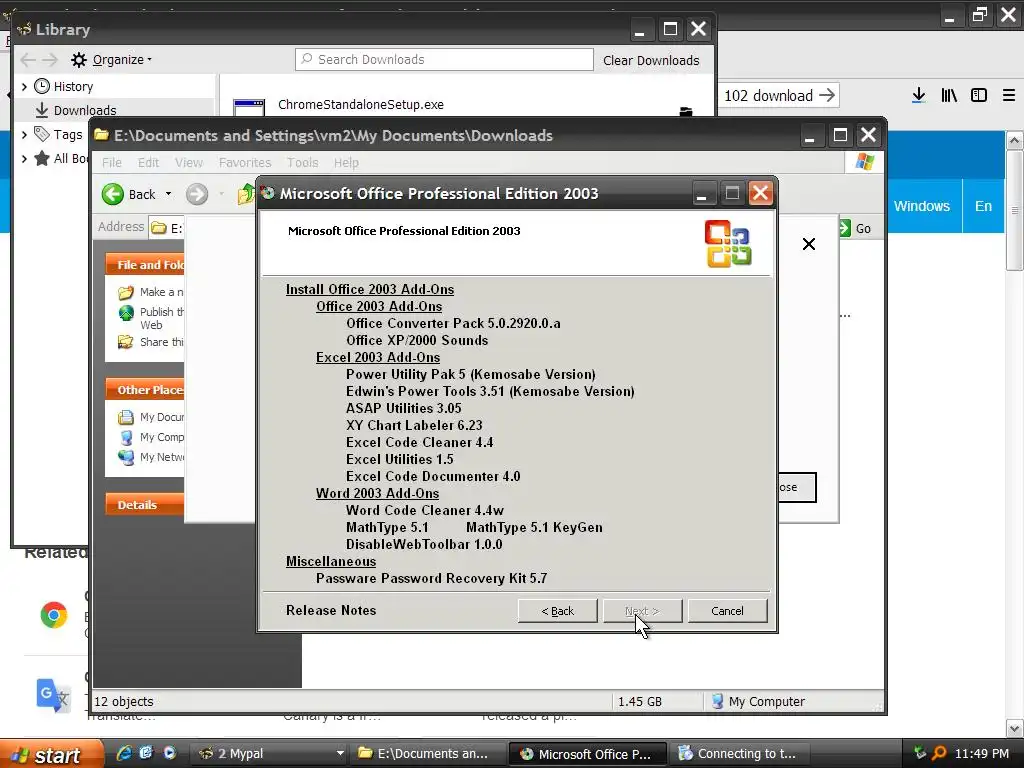Click Share this folder icon

[125, 342]
